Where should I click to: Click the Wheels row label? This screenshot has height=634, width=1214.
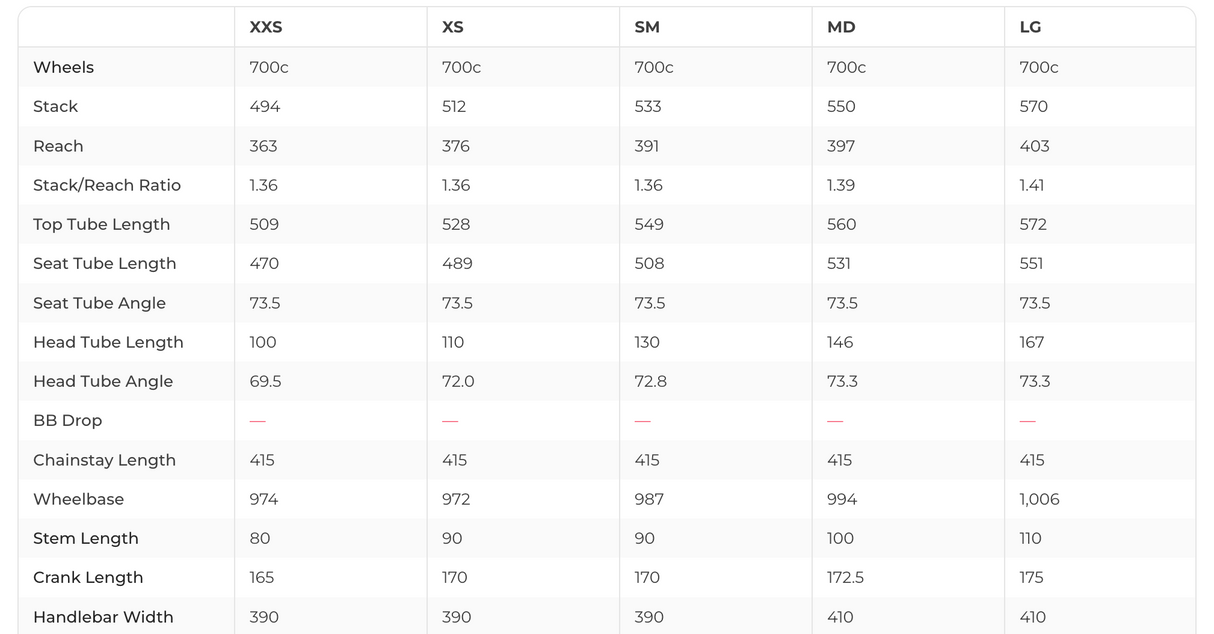tap(63, 67)
